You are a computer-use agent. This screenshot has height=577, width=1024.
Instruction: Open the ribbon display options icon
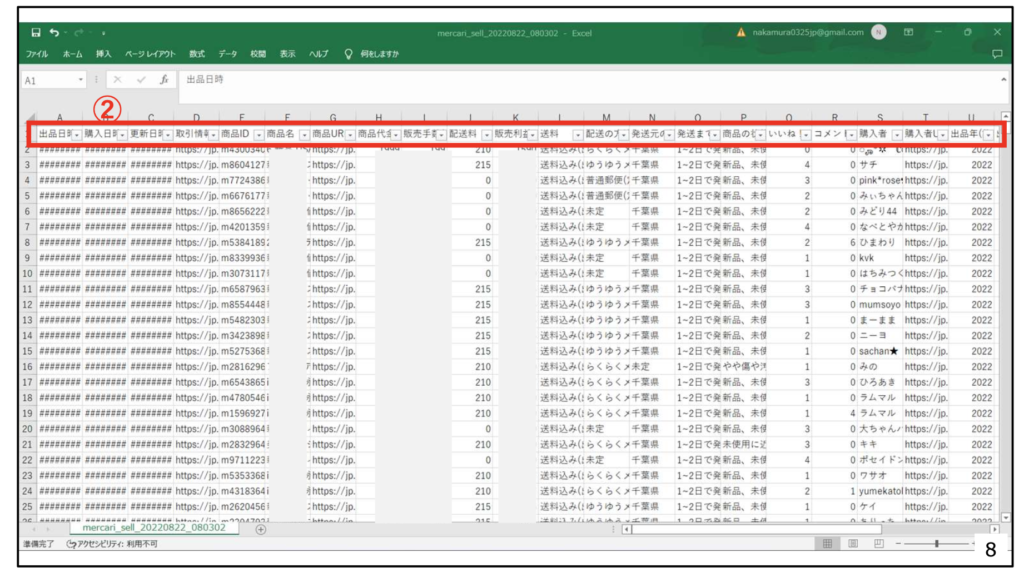[909, 33]
